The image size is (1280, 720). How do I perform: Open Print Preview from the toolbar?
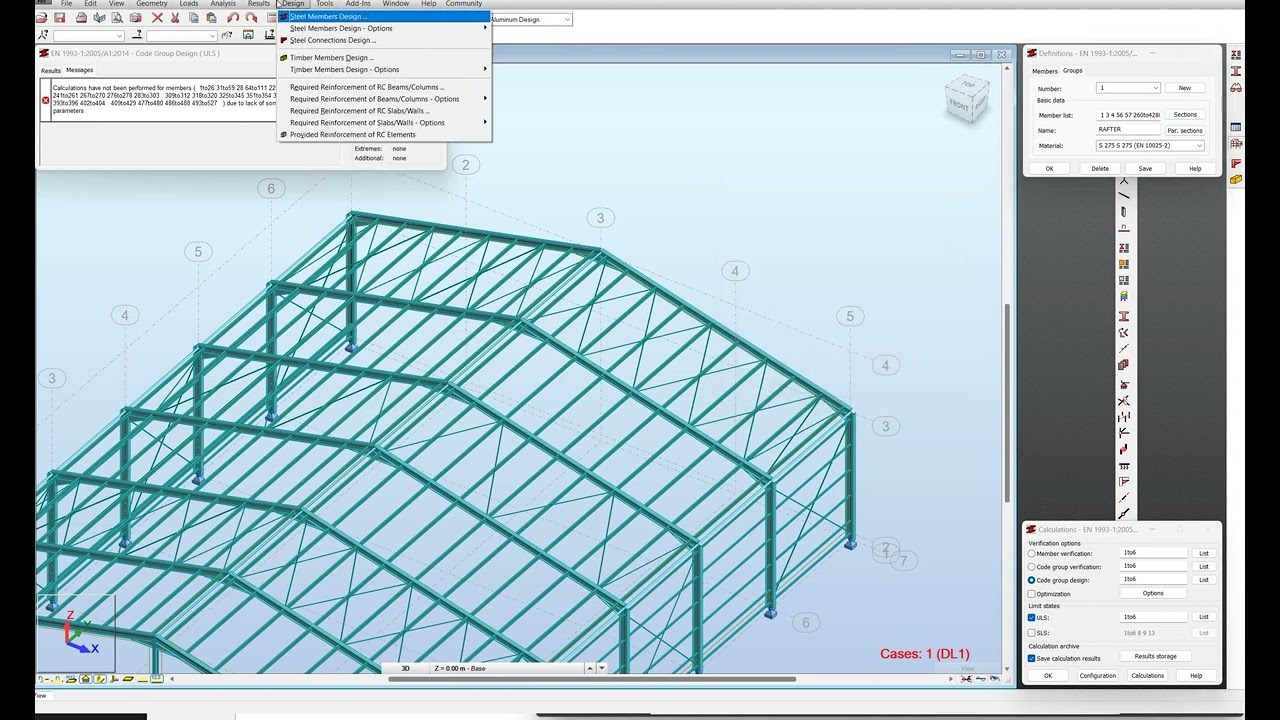click(117, 17)
